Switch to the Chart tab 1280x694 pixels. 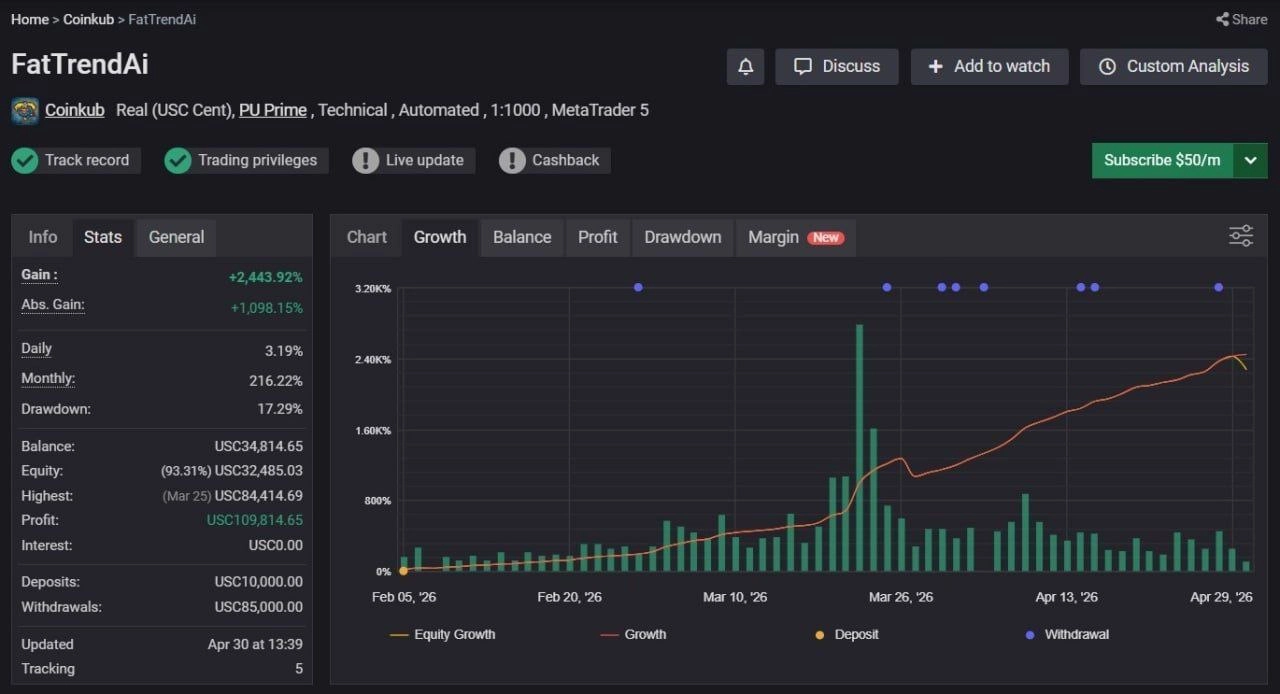[x=367, y=237]
